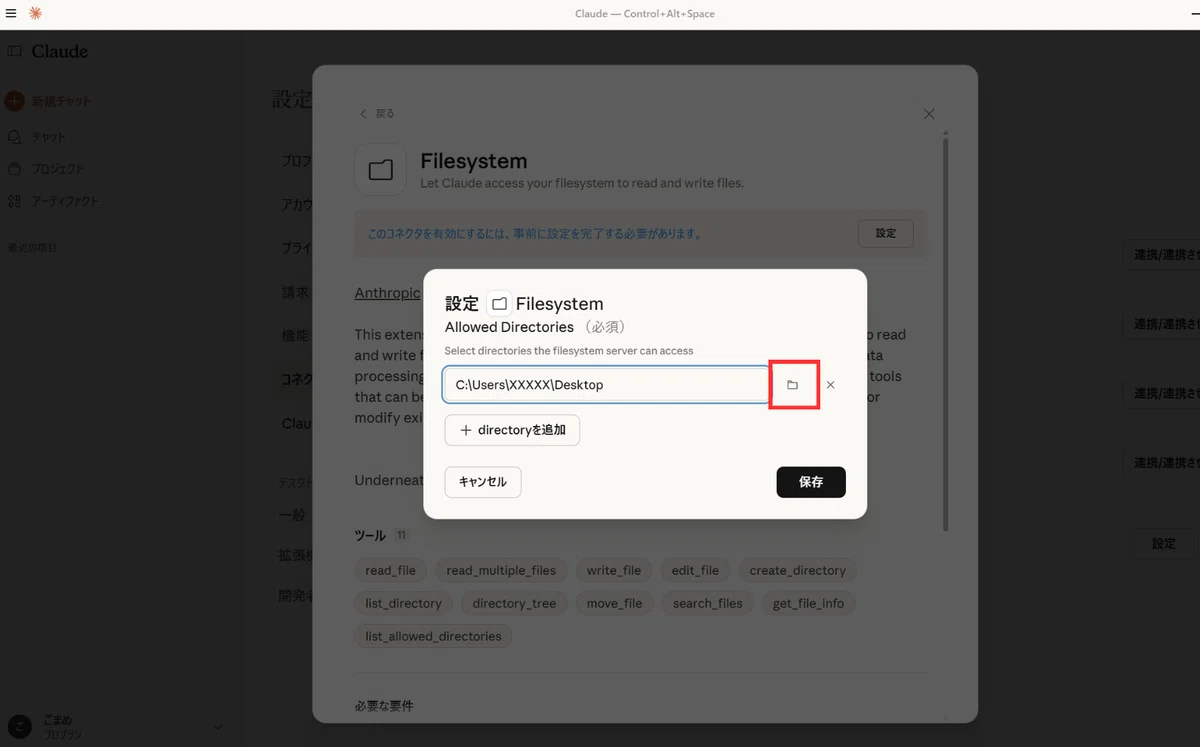The image size is (1200, 747).
Task: Click the 設定 button in background settings list
Action: pyautogui.click(x=1164, y=543)
